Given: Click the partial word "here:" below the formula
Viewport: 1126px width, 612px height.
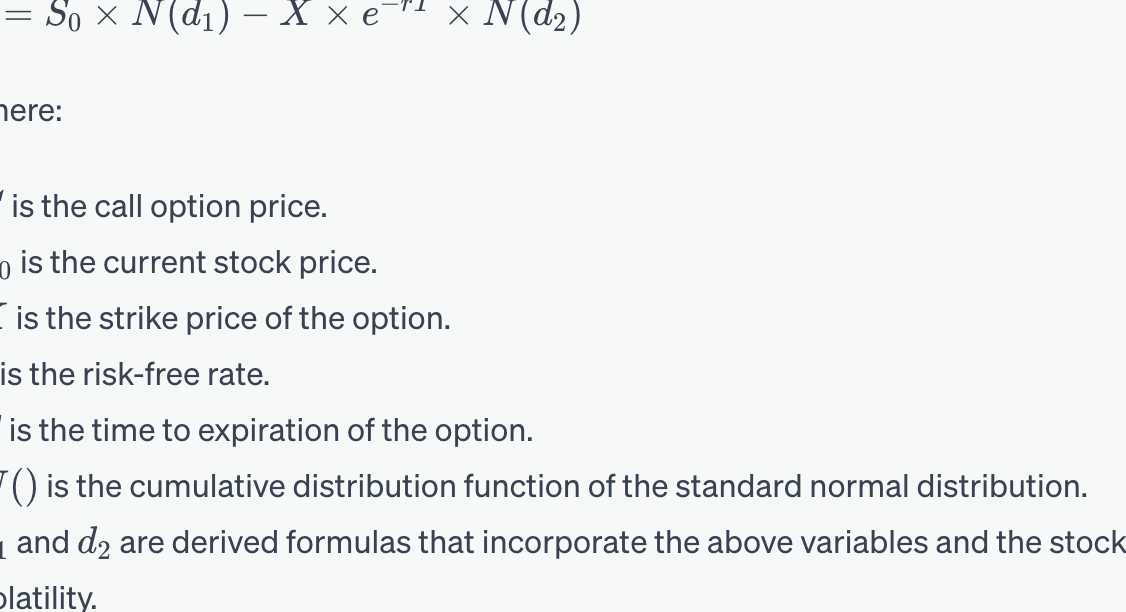Looking at the screenshot, I should pyautogui.click(x=31, y=111).
